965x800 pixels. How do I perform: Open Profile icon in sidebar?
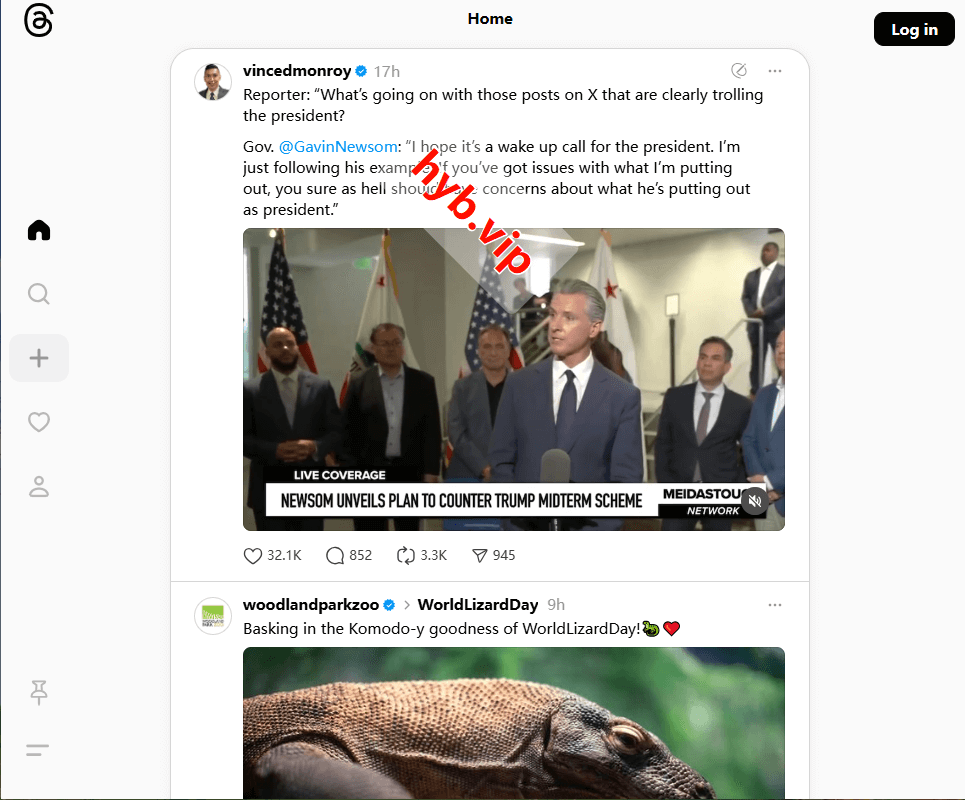pyautogui.click(x=39, y=487)
